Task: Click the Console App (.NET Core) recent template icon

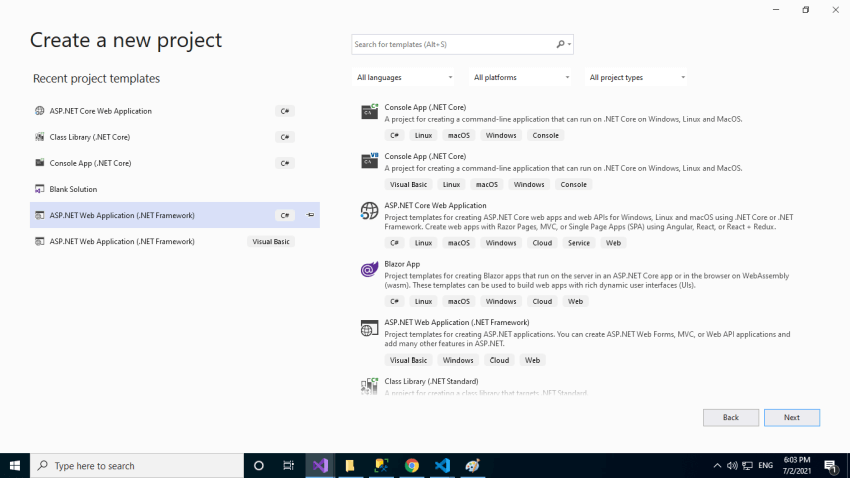Action: click(x=40, y=163)
